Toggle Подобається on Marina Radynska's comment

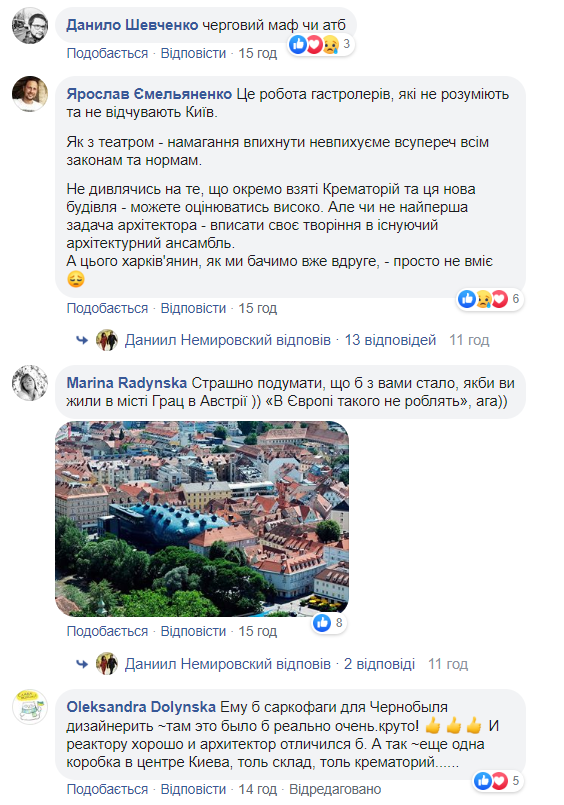coord(107,631)
